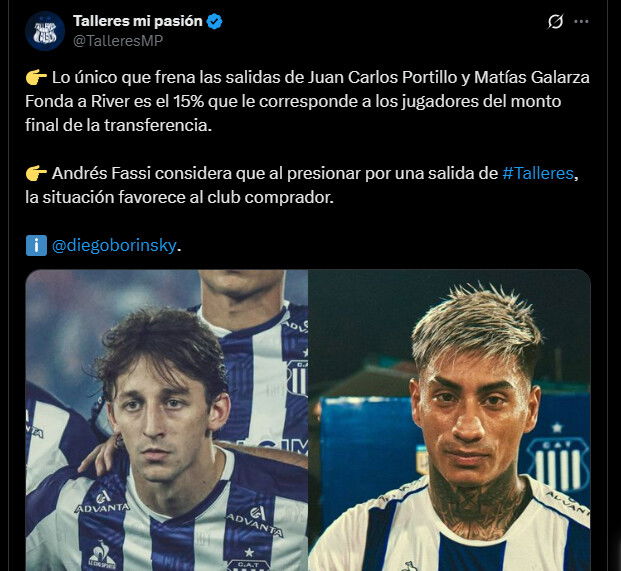
Task: Click the le coq sportif logo on jersey
Action: pyautogui.click(x=102, y=556)
